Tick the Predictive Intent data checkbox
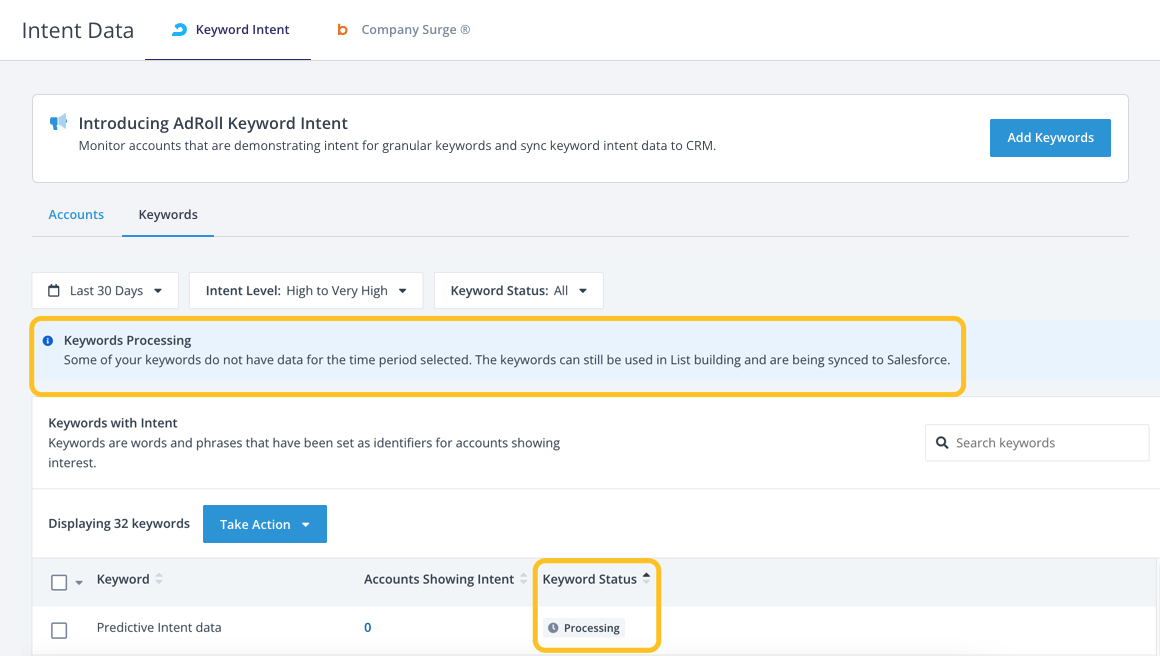This screenshot has width=1160, height=656. click(x=59, y=630)
